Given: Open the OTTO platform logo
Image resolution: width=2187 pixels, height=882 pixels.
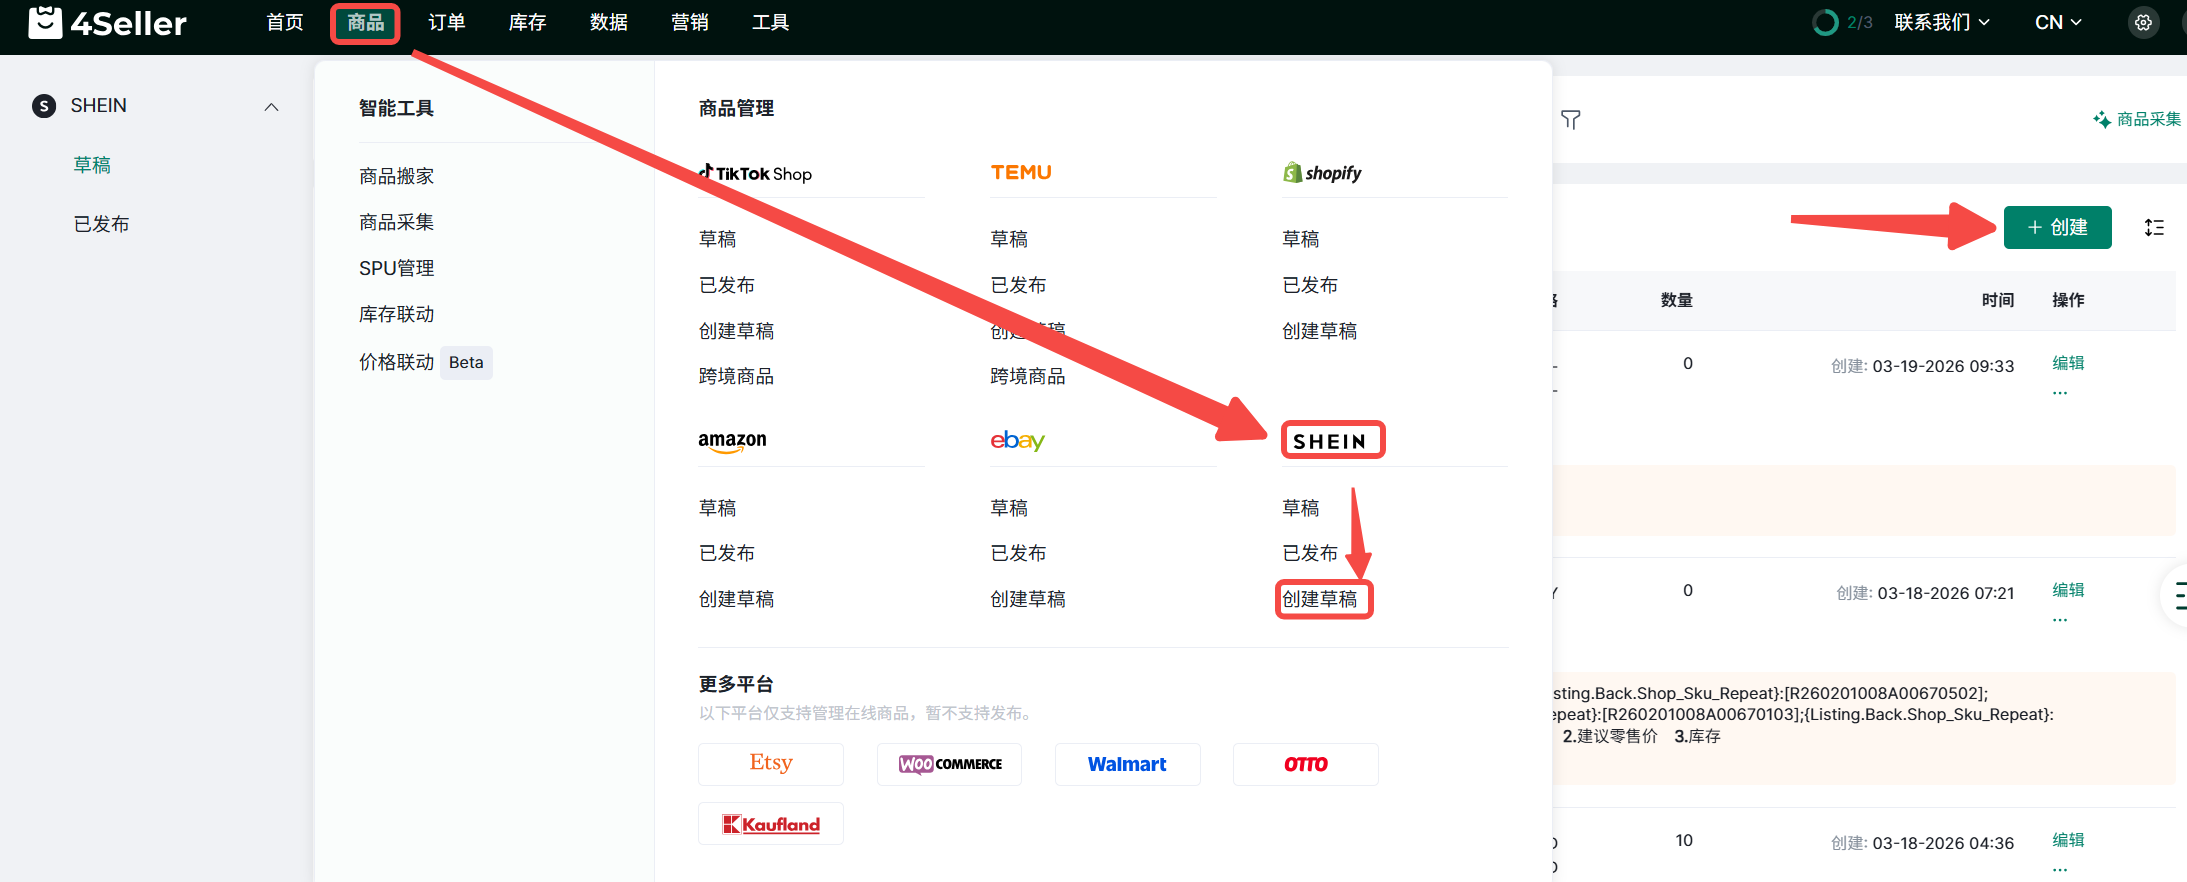Looking at the screenshot, I should (x=1305, y=764).
